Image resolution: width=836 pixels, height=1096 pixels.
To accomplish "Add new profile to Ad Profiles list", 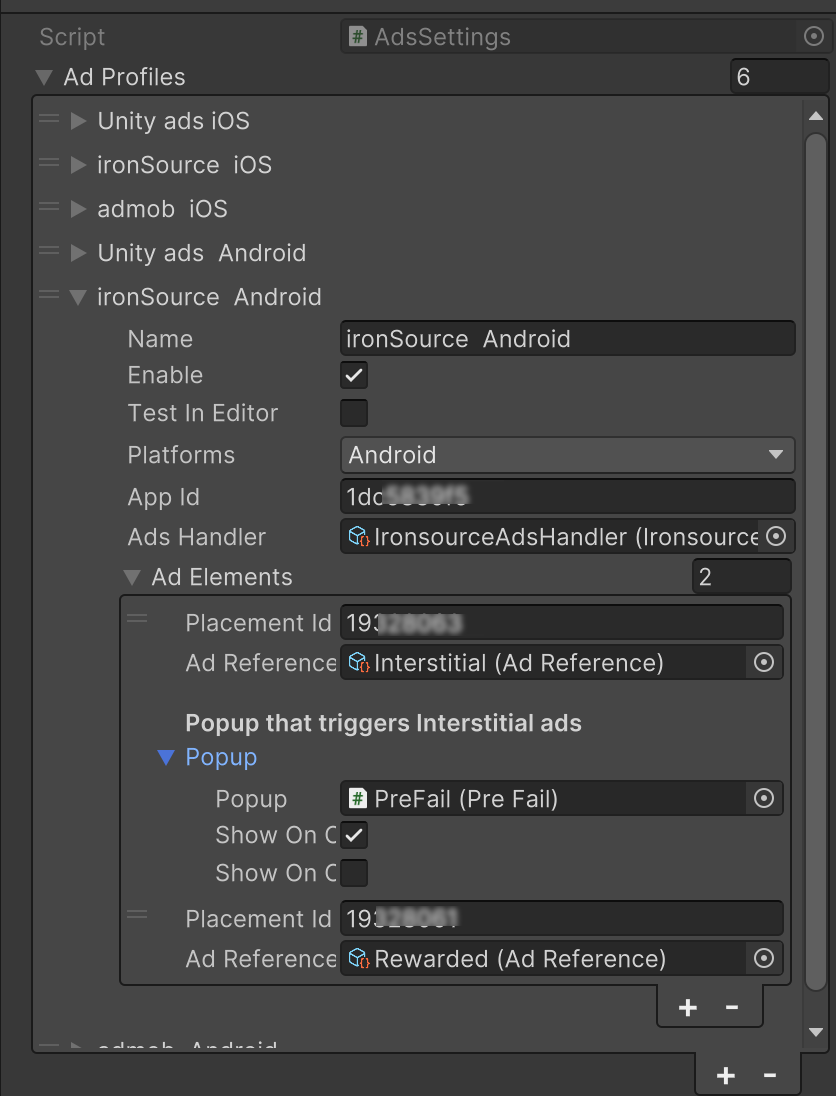I will [x=726, y=1075].
